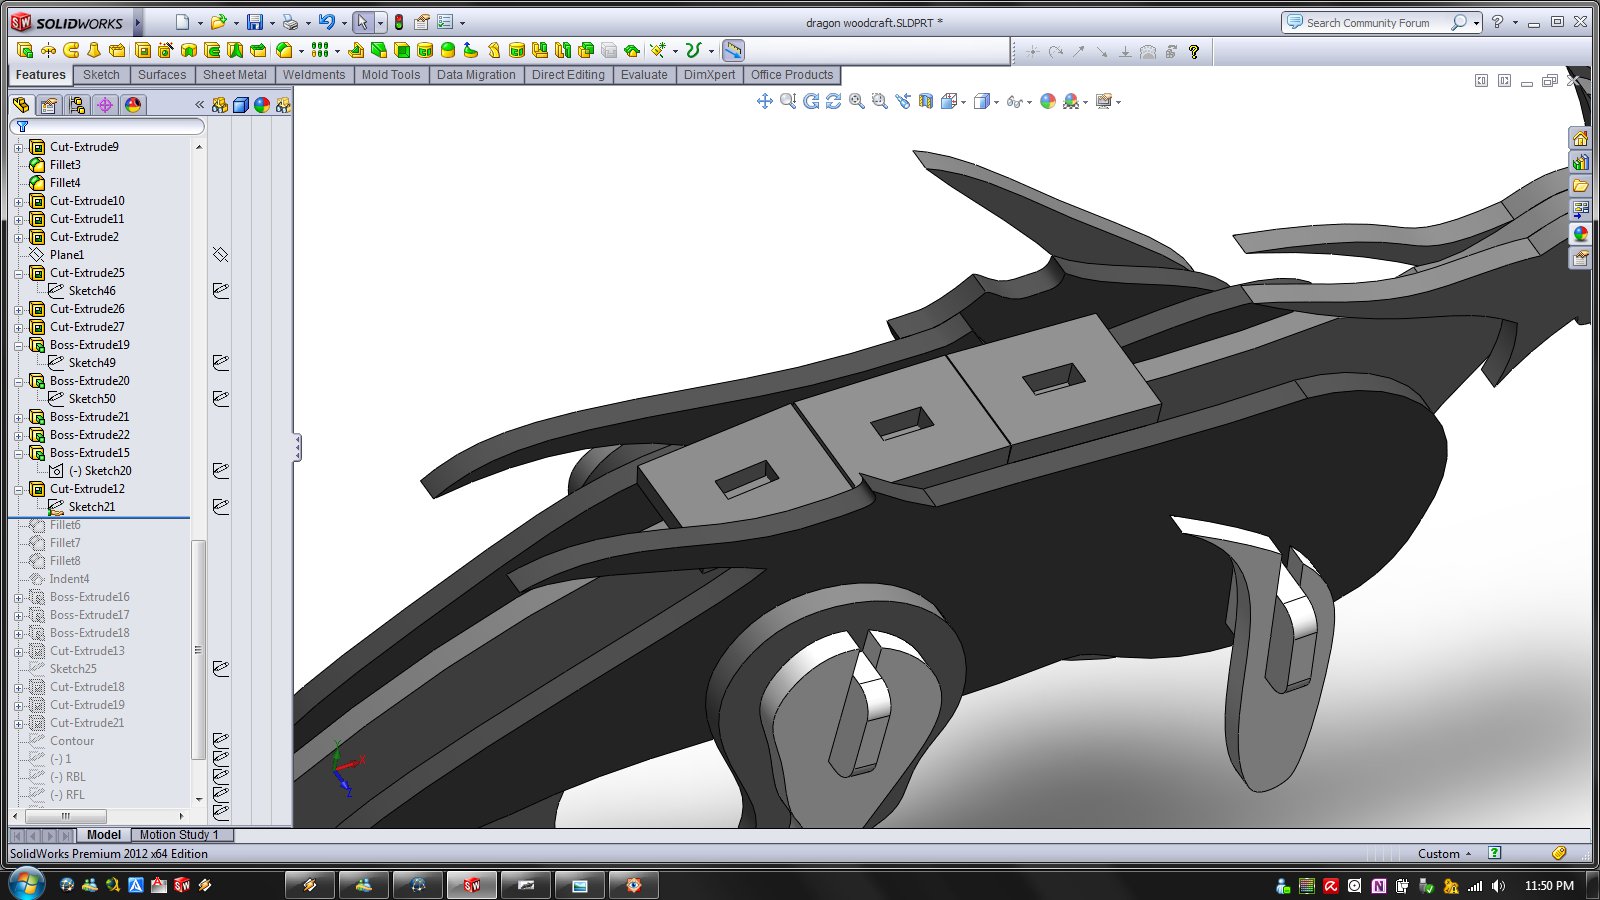The height and width of the screenshot is (900, 1600).
Task: Open the Hide/Show Items dropdown arrow
Action: coord(1029,102)
